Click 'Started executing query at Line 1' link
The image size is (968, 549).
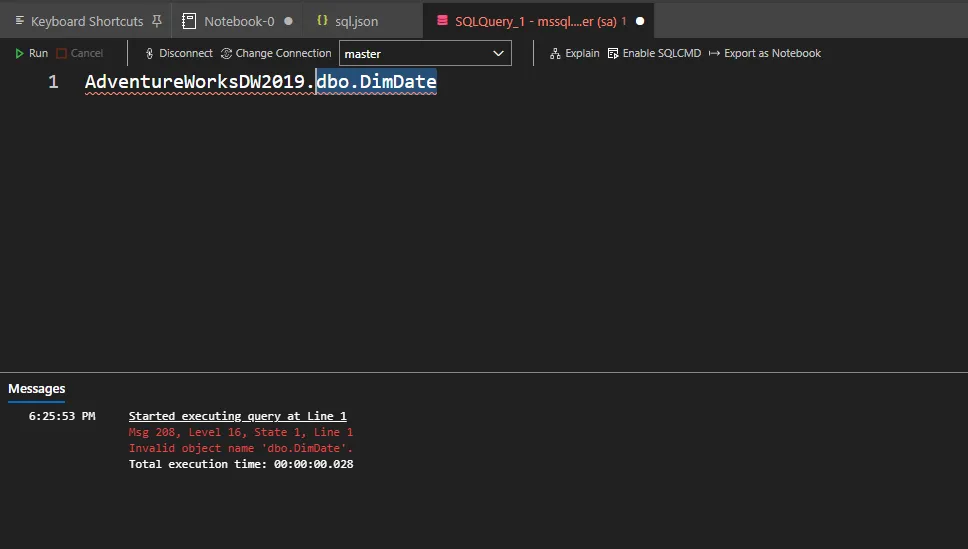pyautogui.click(x=238, y=416)
